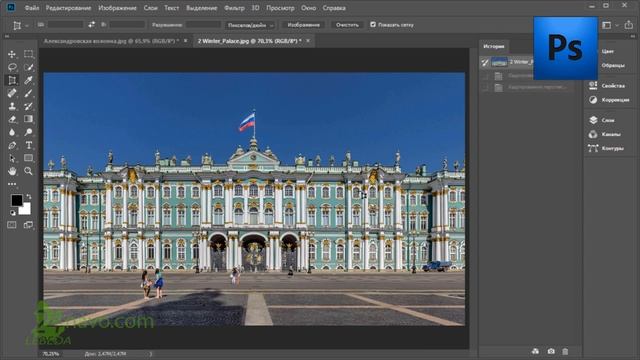Open the Редактирование menu
Screen dimensions: 640x360
[x=68, y=8]
